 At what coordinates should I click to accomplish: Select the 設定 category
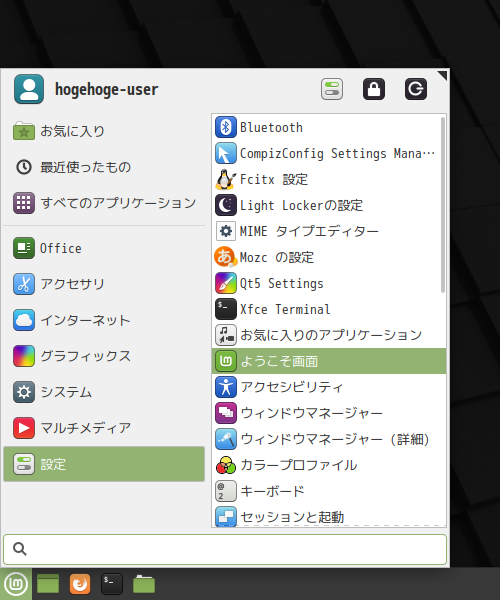pyautogui.click(x=104, y=464)
